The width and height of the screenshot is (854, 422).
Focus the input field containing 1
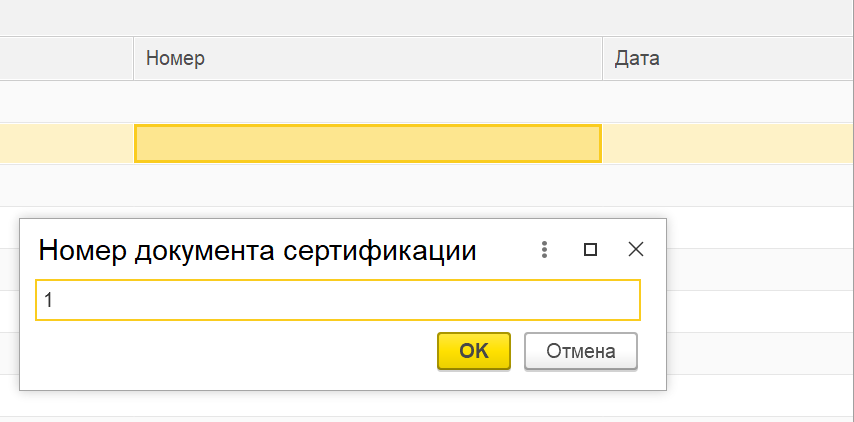click(338, 300)
